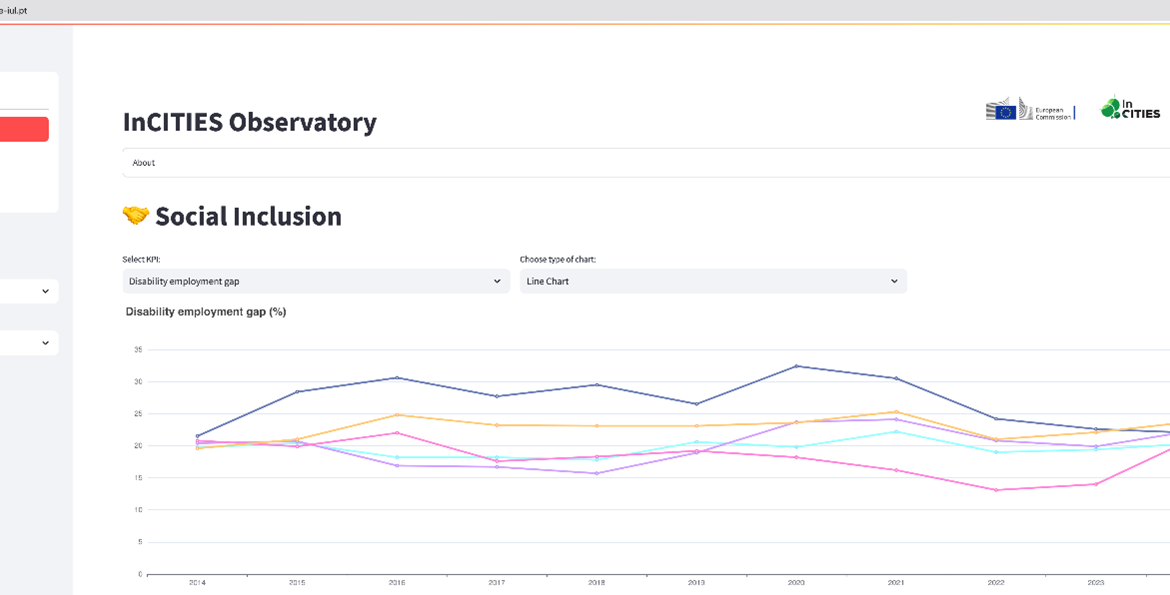The height and width of the screenshot is (595, 1170).
Task: Click the 2016 label on the x-axis
Action: [397, 582]
